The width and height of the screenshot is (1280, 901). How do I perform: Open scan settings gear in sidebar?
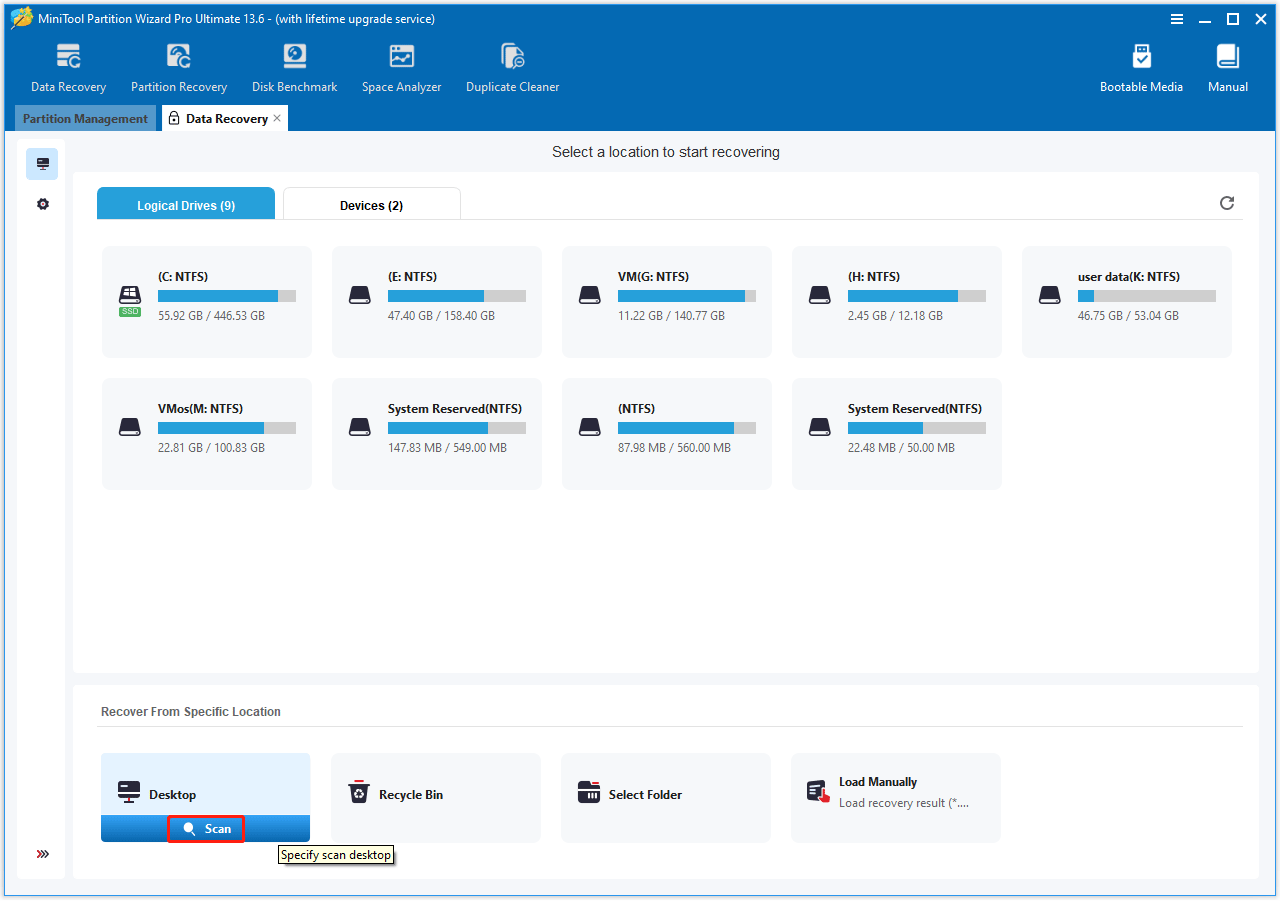(x=42, y=204)
